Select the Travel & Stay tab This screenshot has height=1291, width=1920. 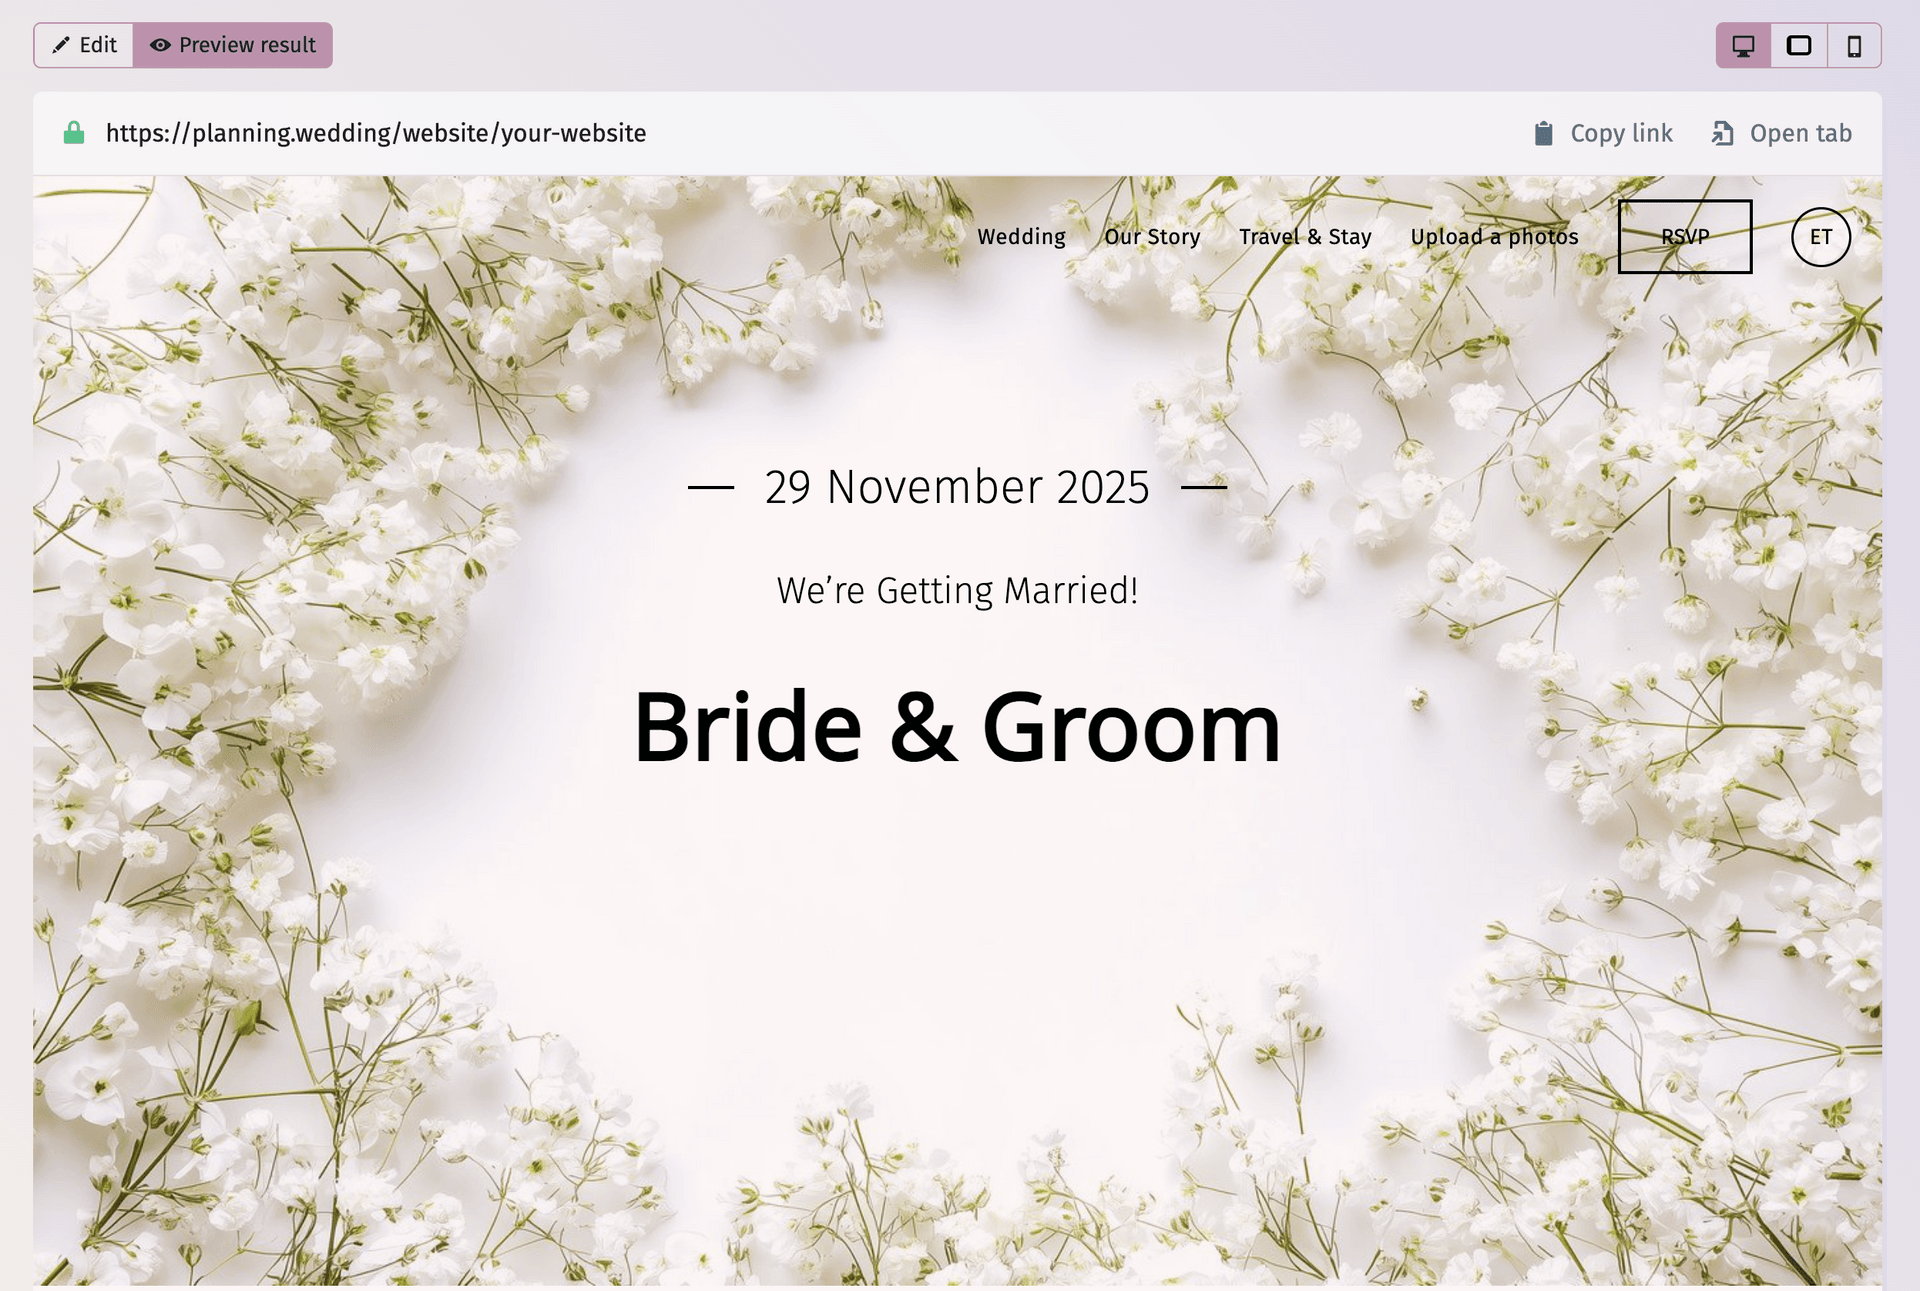1305,237
